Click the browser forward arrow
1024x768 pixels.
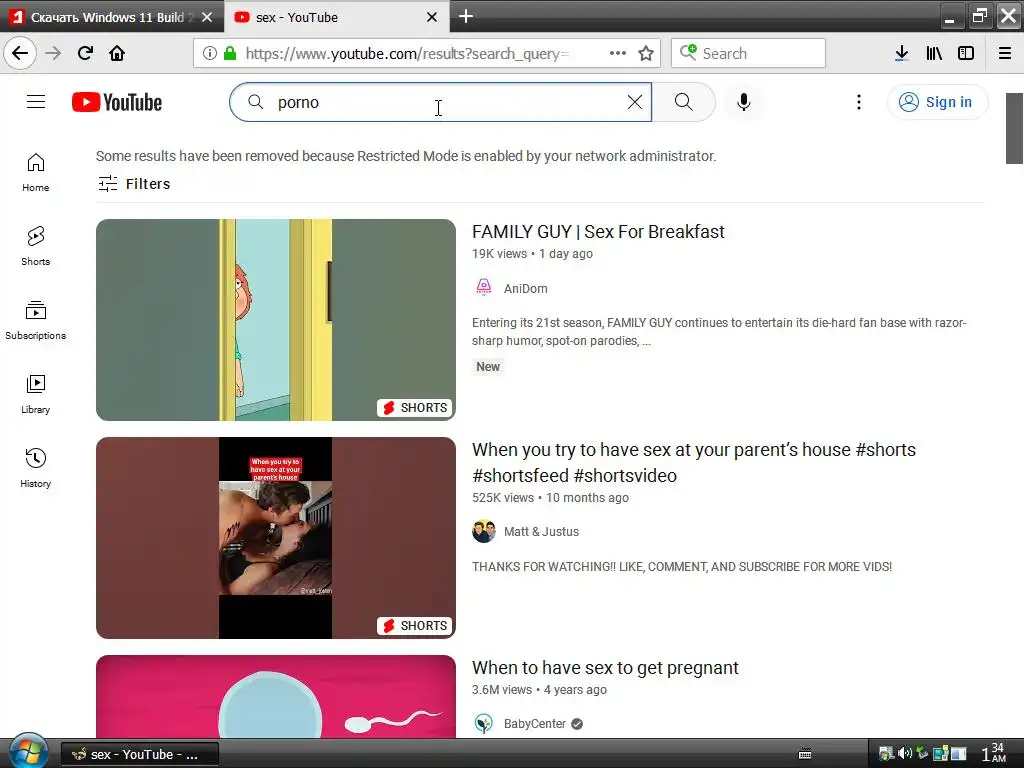53,54
